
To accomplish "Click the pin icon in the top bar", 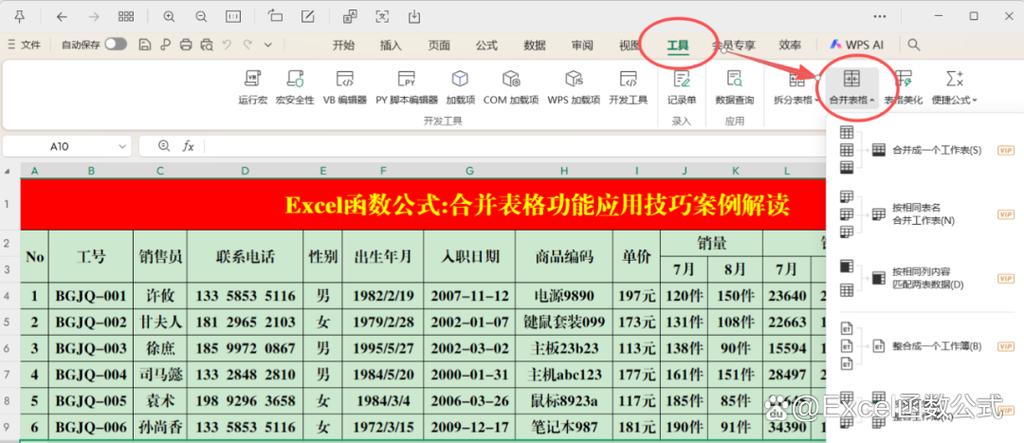I will coord(20,16).
